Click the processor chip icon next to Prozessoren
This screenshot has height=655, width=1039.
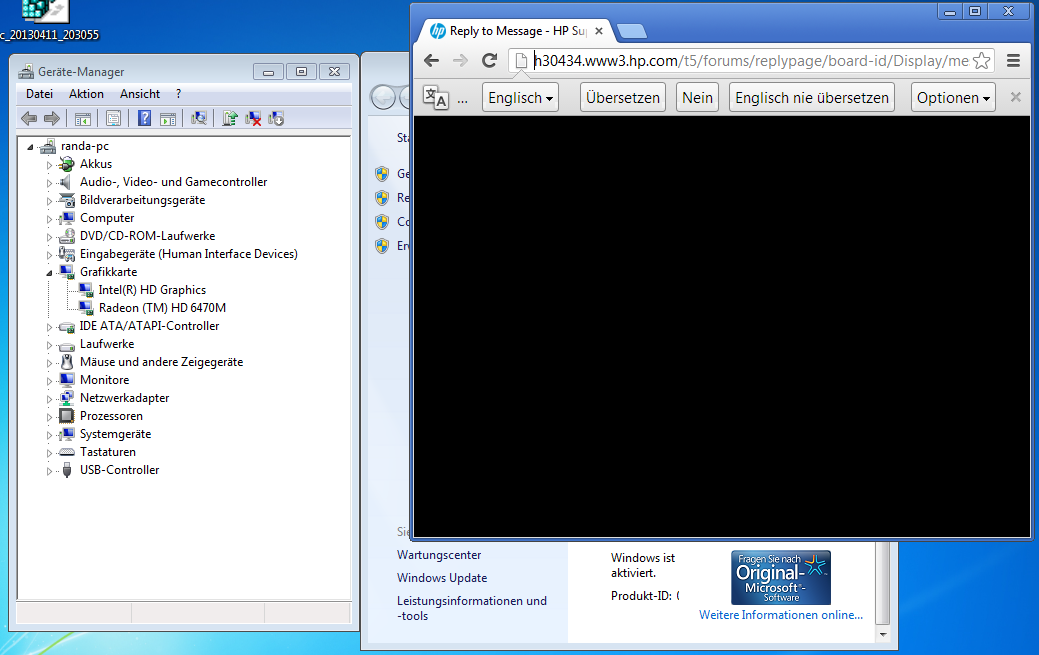point(66,416)
